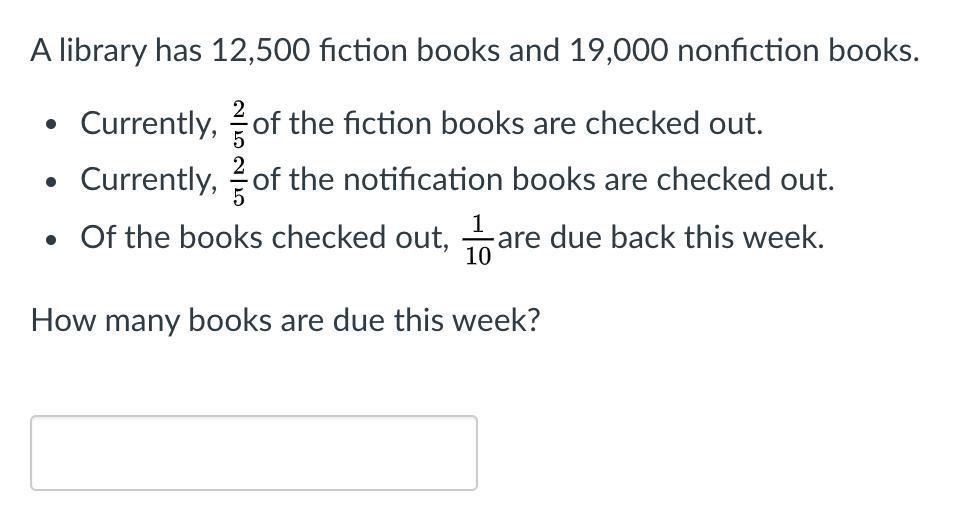980x532 pixels.
Task: Click the empty answer input box
Action: click(x=254, y=453)
